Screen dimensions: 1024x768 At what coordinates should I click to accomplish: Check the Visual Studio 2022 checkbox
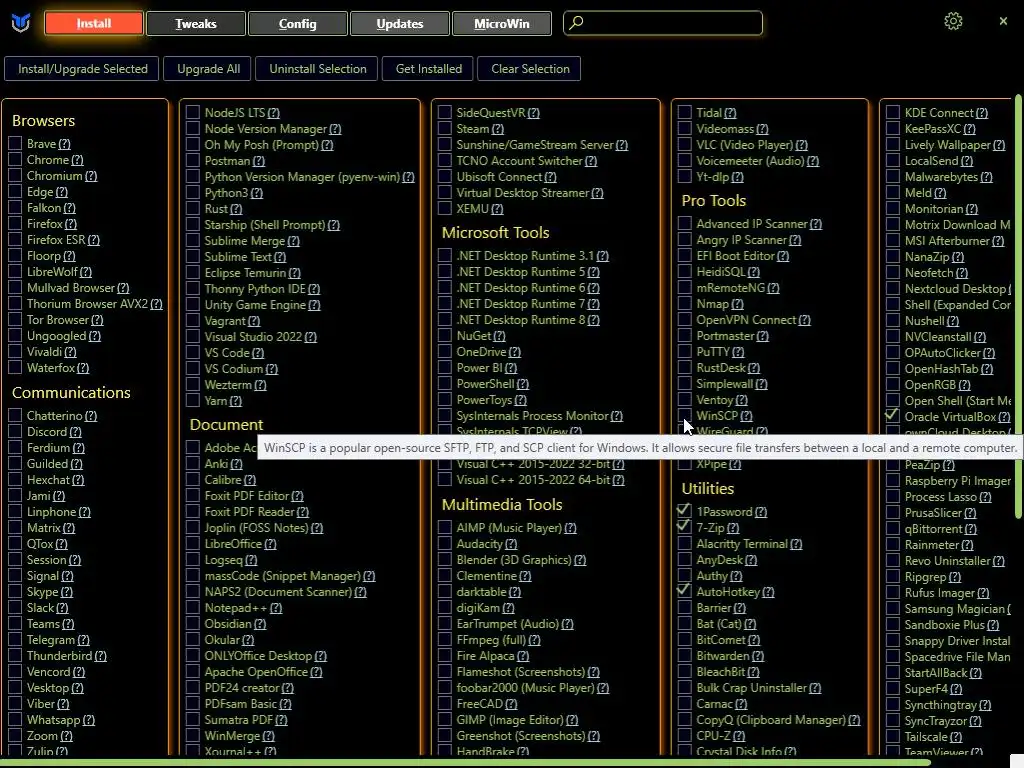193,337
